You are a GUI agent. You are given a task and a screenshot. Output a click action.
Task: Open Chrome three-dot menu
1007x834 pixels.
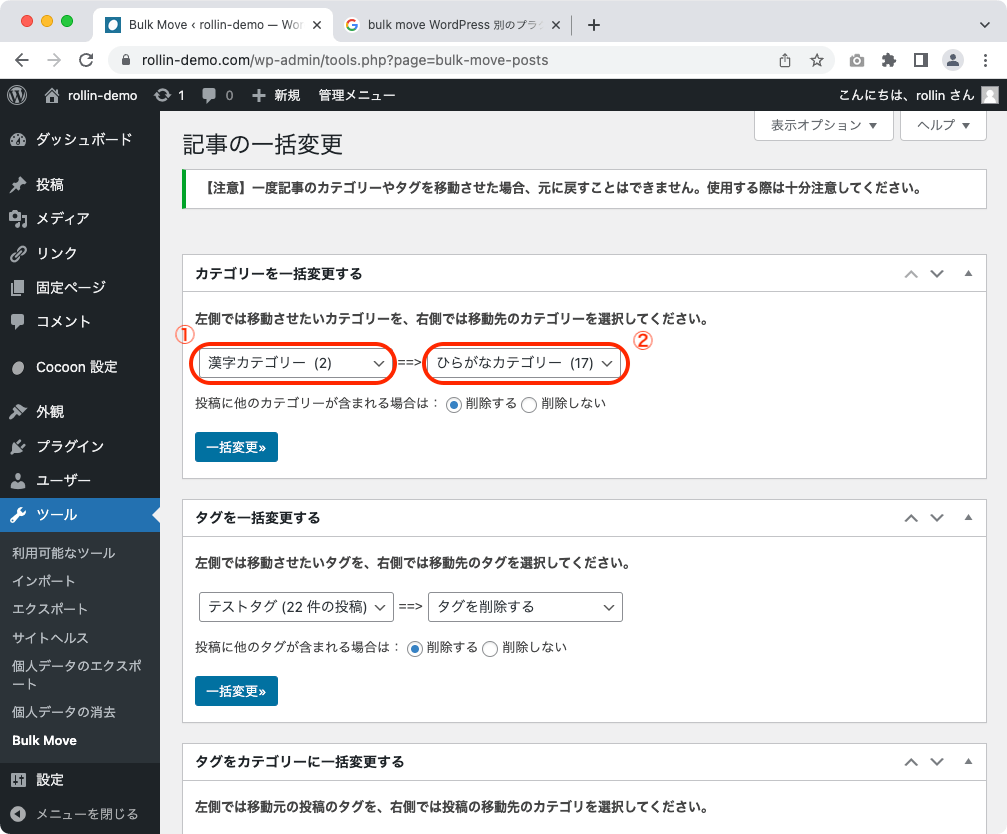tap(985, 60)
